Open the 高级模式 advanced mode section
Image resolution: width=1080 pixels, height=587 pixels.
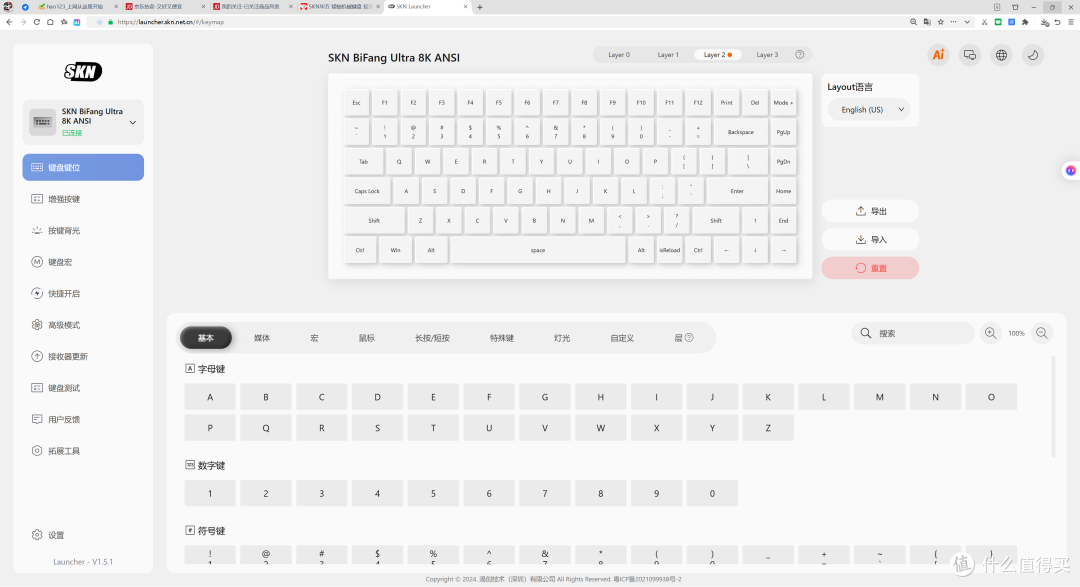point(83,325)
